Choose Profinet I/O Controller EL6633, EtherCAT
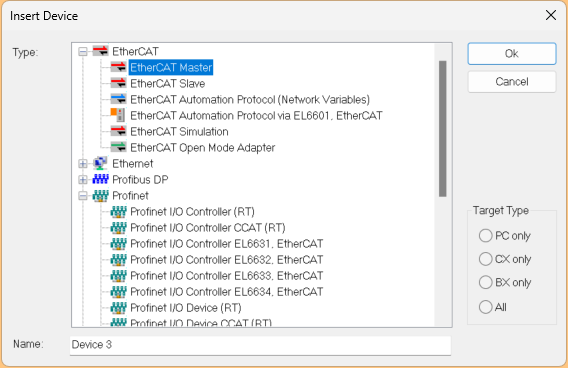This screenshot has height=368, width=568. point(226,276)
